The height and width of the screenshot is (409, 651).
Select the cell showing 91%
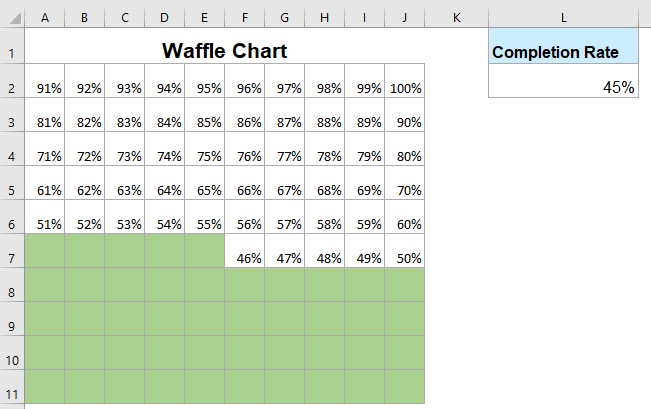(45, 88)
